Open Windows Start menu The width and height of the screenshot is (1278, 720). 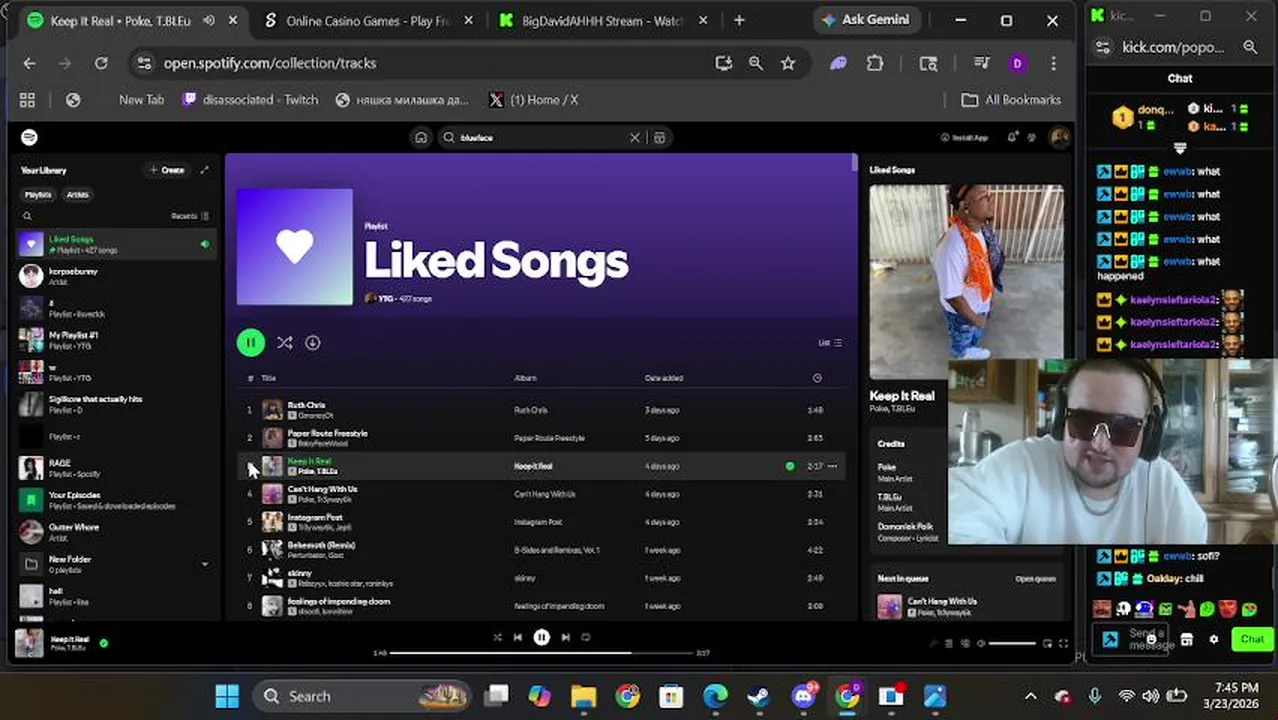pyautogui.click(x=227, y=696)
